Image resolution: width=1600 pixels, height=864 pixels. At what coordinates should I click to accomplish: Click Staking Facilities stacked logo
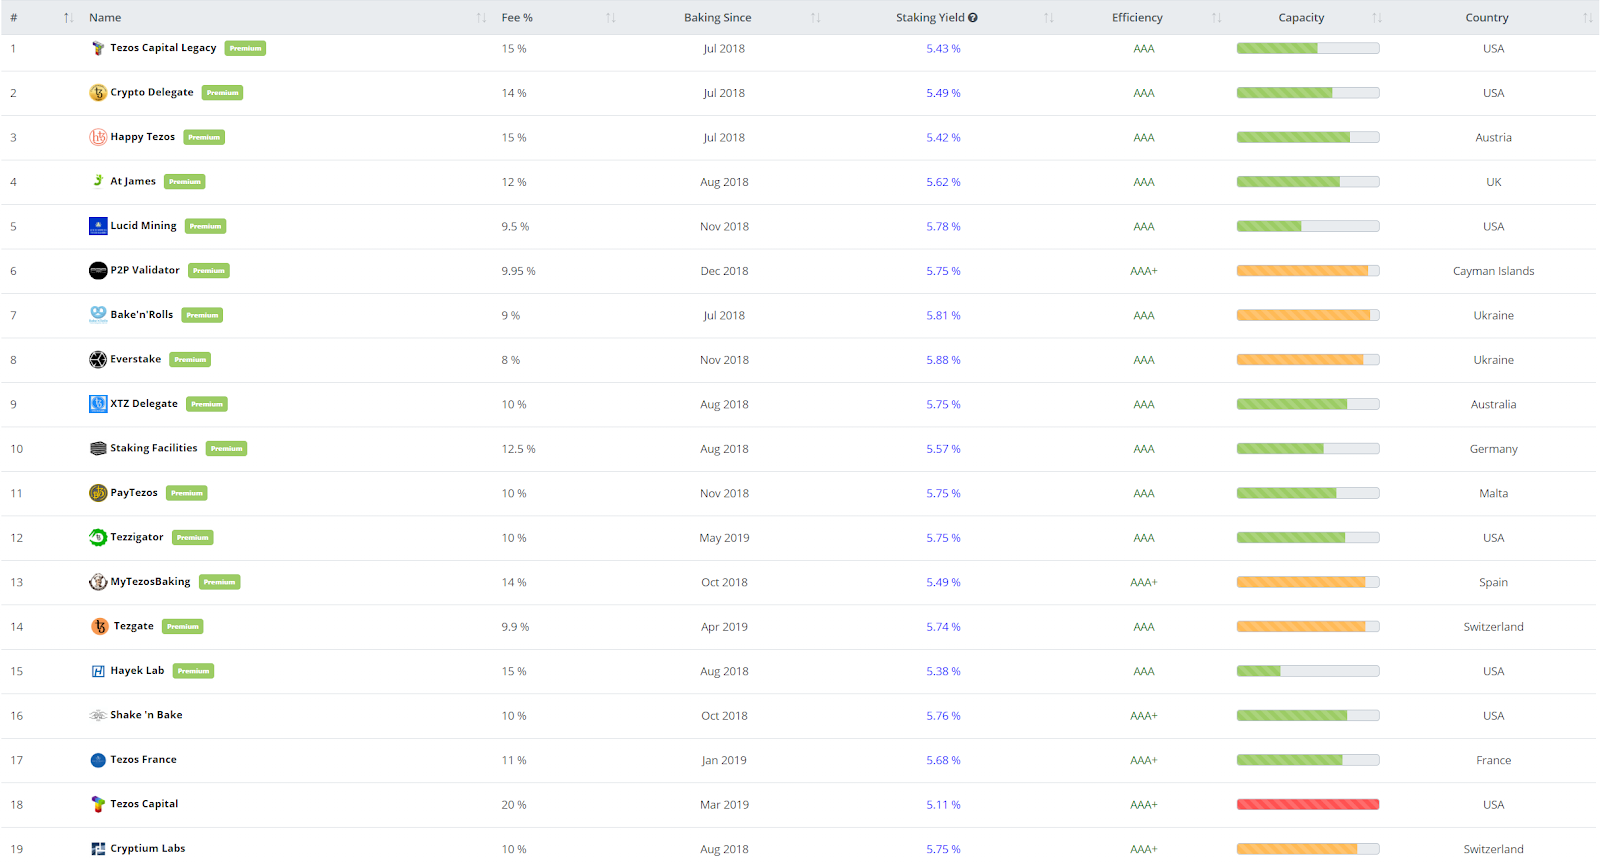(x=98, y=448)
